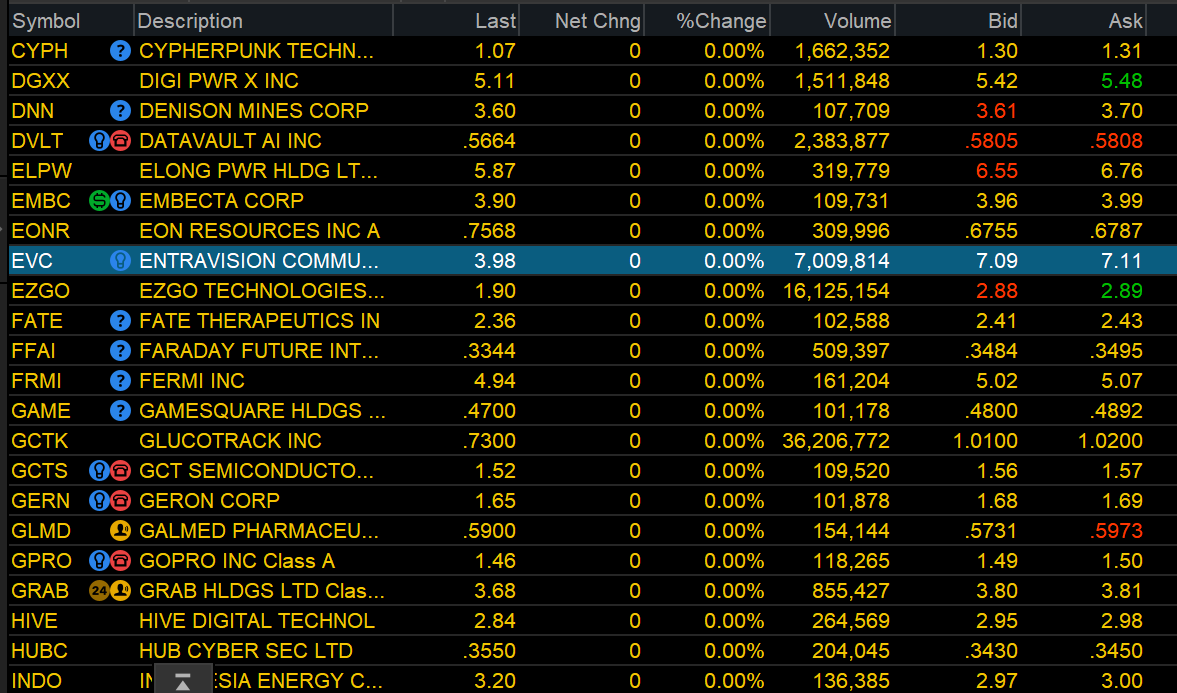Select the DGXX symbol cell
This screenshot has height=693, width=1177.
point(41,81)
